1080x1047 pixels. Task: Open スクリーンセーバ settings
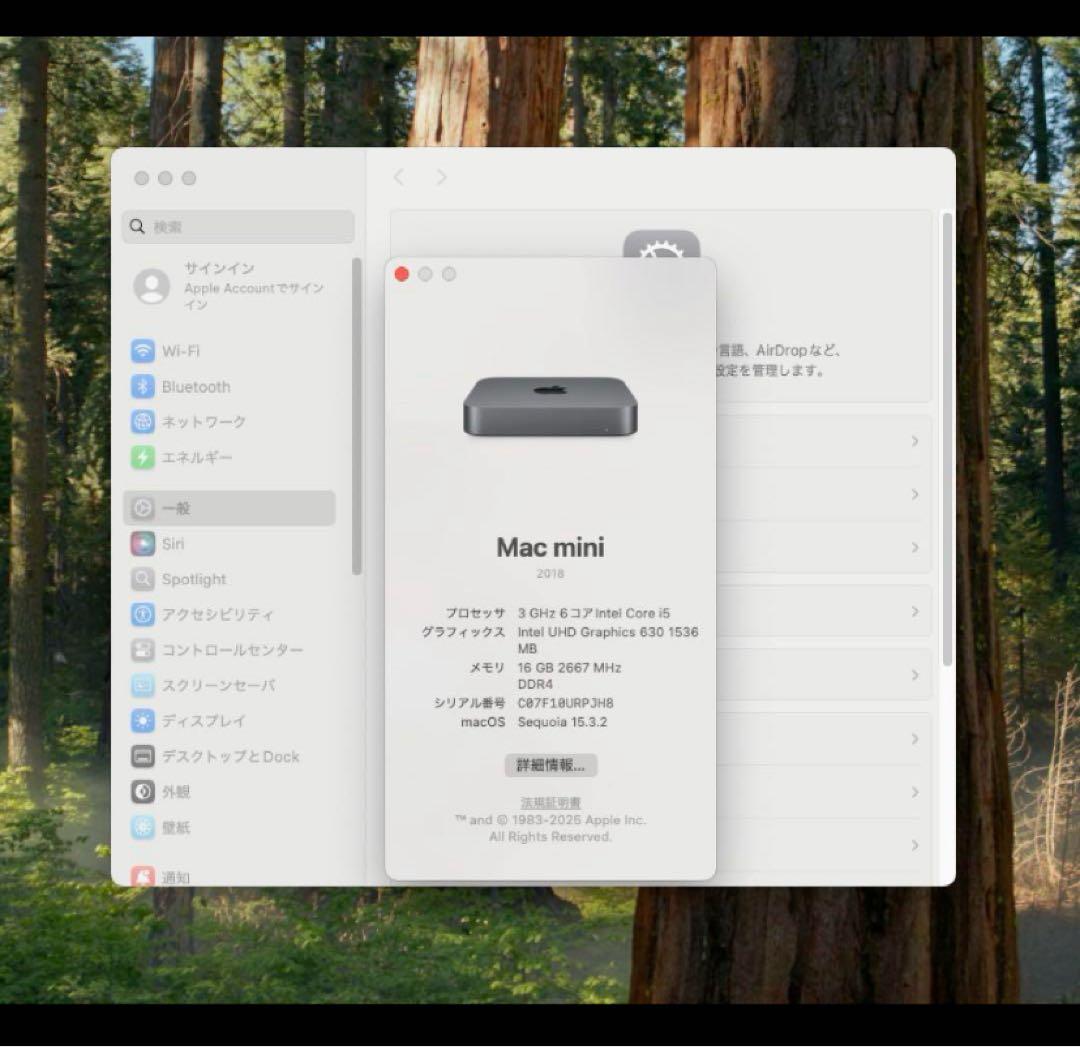(222, 686)
